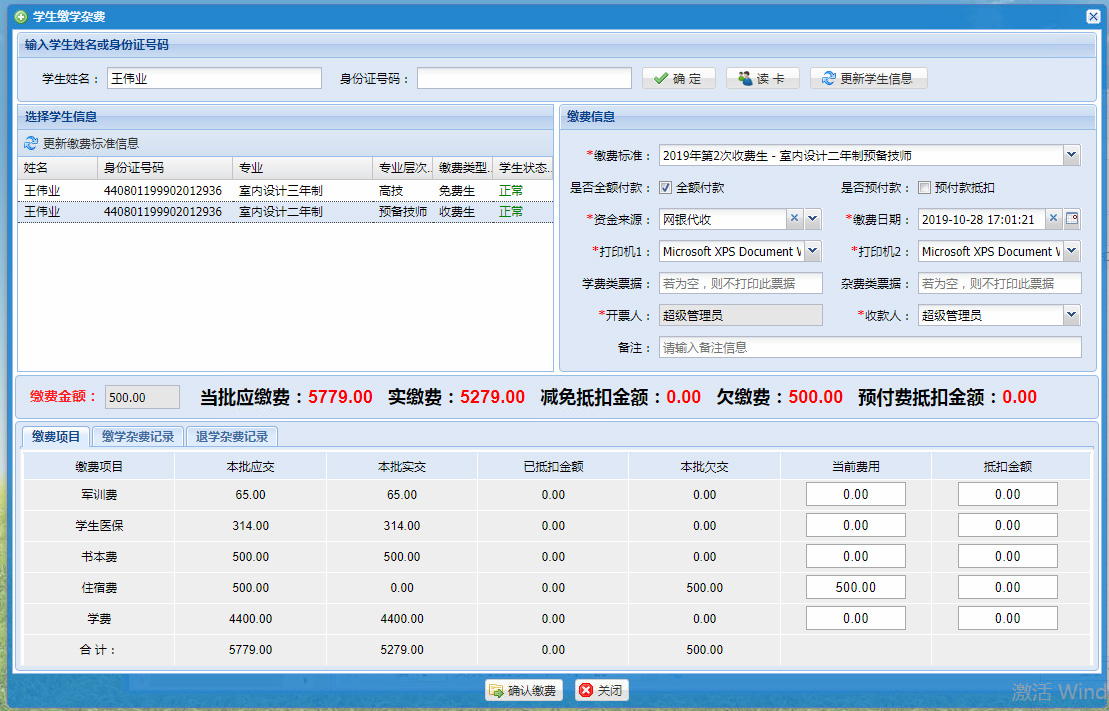
Task: Clear the 缴费日期 field with its X icon
Action: [1054, 219]
